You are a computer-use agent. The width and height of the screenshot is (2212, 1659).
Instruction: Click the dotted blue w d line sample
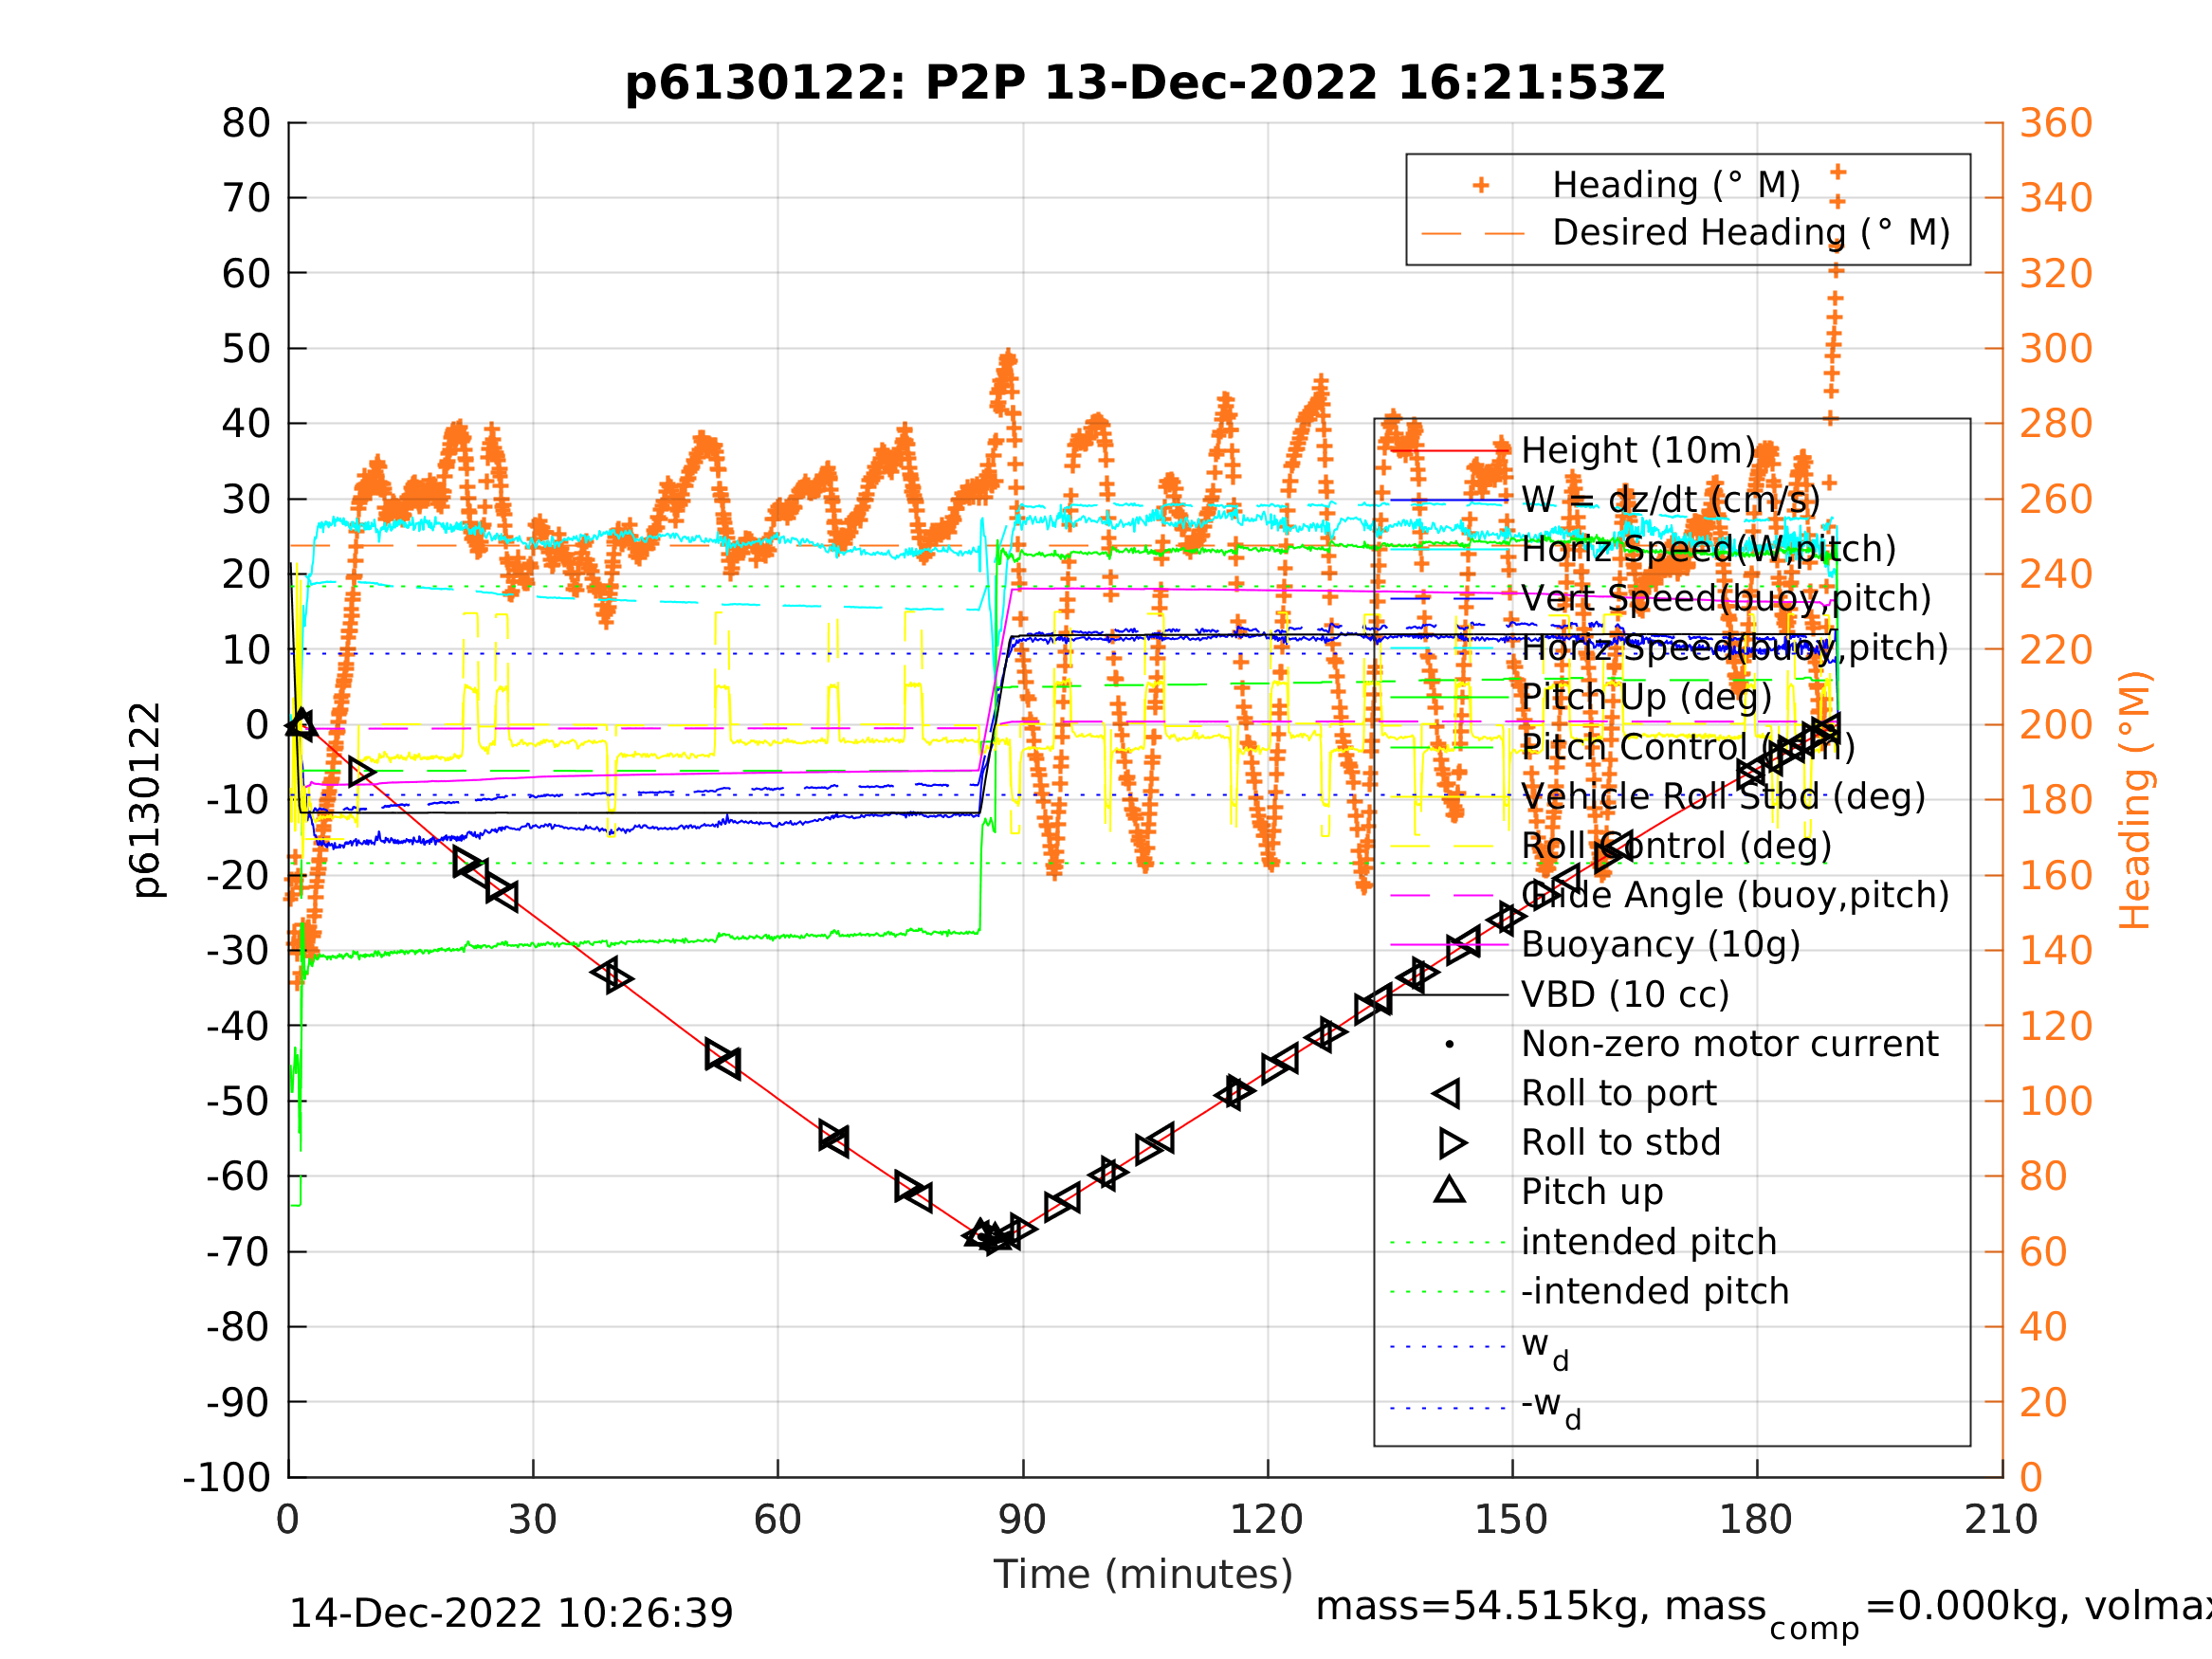[1449, 1347]
